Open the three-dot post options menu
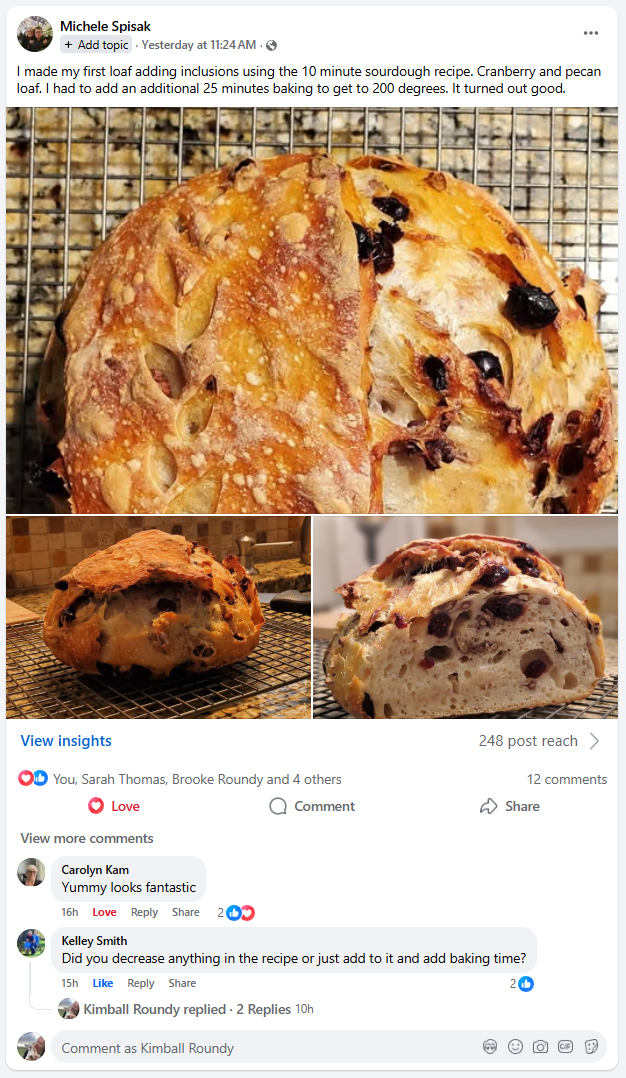The image size is (626, 1078). [x=591, y=32]
